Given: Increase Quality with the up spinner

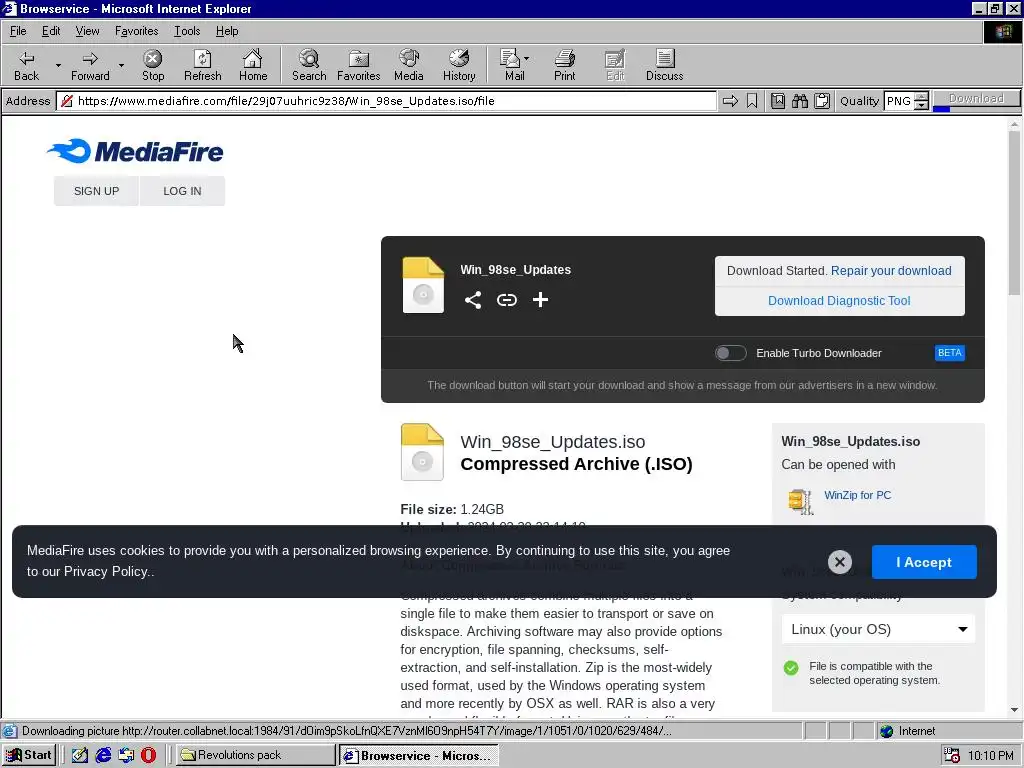Looking at the screenshot, I should [x=921, y=97].
